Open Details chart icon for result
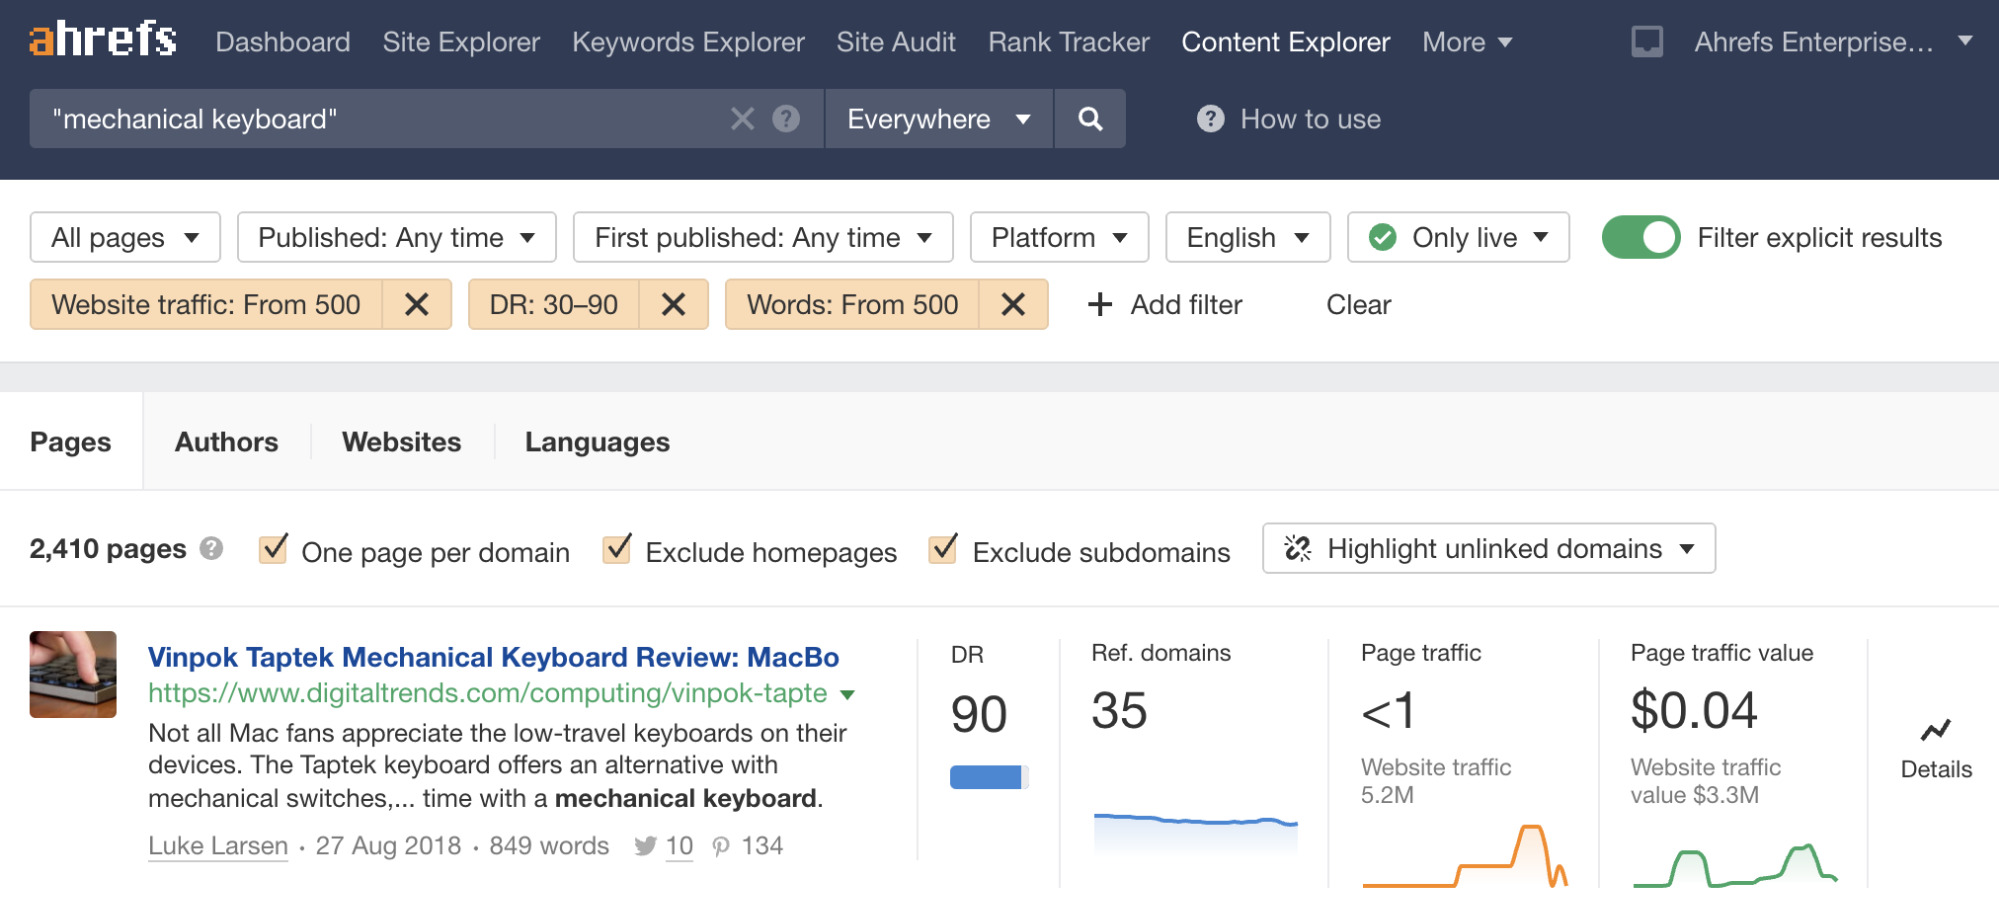The image size is (1999, 920). pos(1935,732)
